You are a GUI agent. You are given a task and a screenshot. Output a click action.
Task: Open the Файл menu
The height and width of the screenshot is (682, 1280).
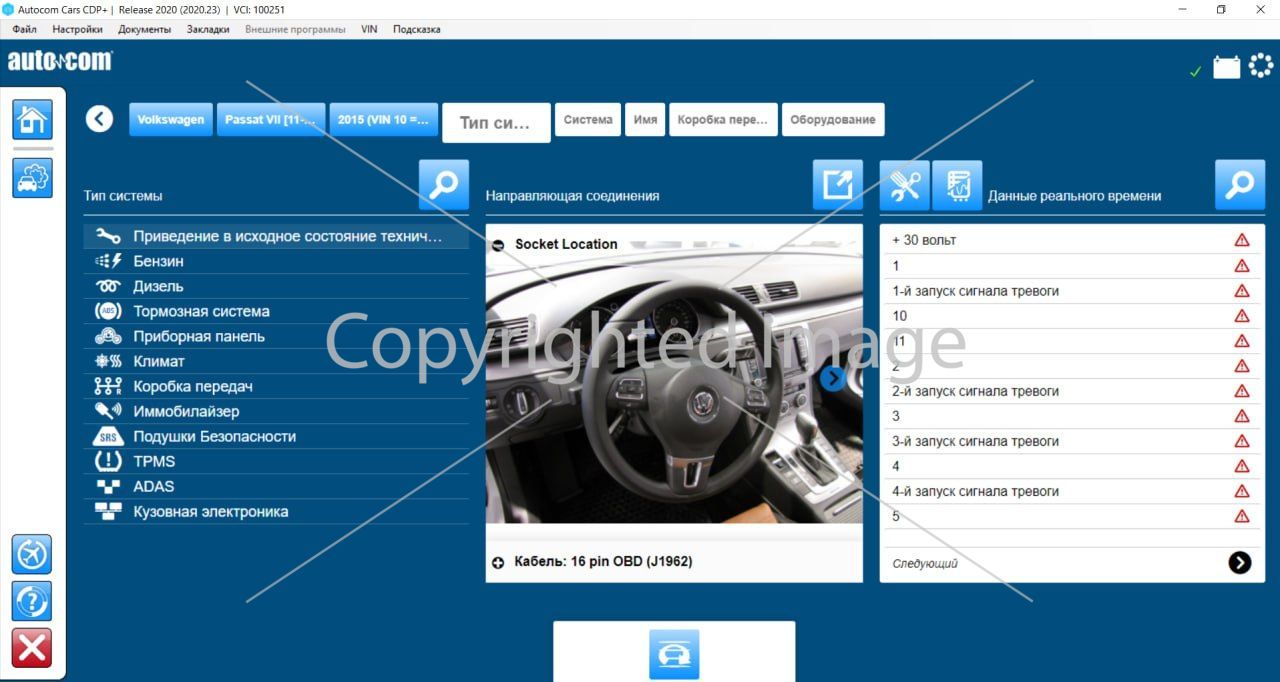(25, 29)
